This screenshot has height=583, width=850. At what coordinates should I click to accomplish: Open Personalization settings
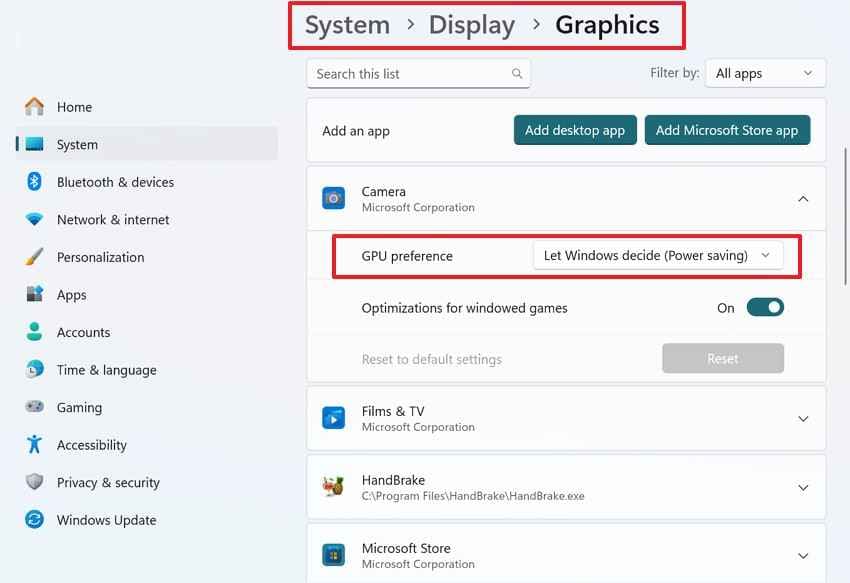146,257
